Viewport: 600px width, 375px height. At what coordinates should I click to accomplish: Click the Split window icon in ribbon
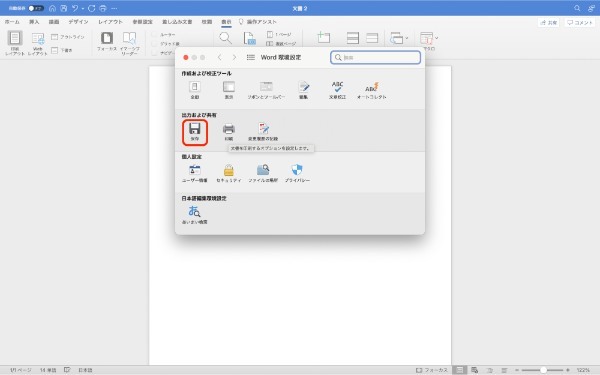pyautogui.click(x=372, y=38)
